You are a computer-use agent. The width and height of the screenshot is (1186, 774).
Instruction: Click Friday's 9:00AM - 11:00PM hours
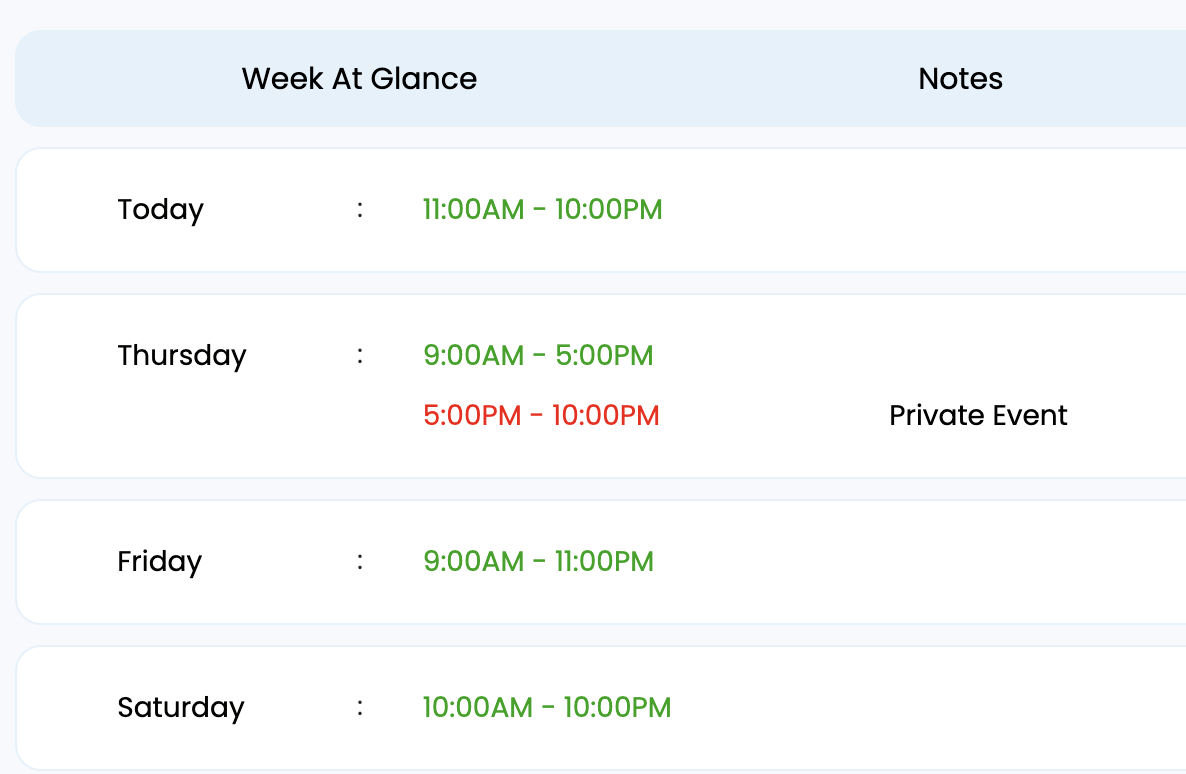point(538,561)
